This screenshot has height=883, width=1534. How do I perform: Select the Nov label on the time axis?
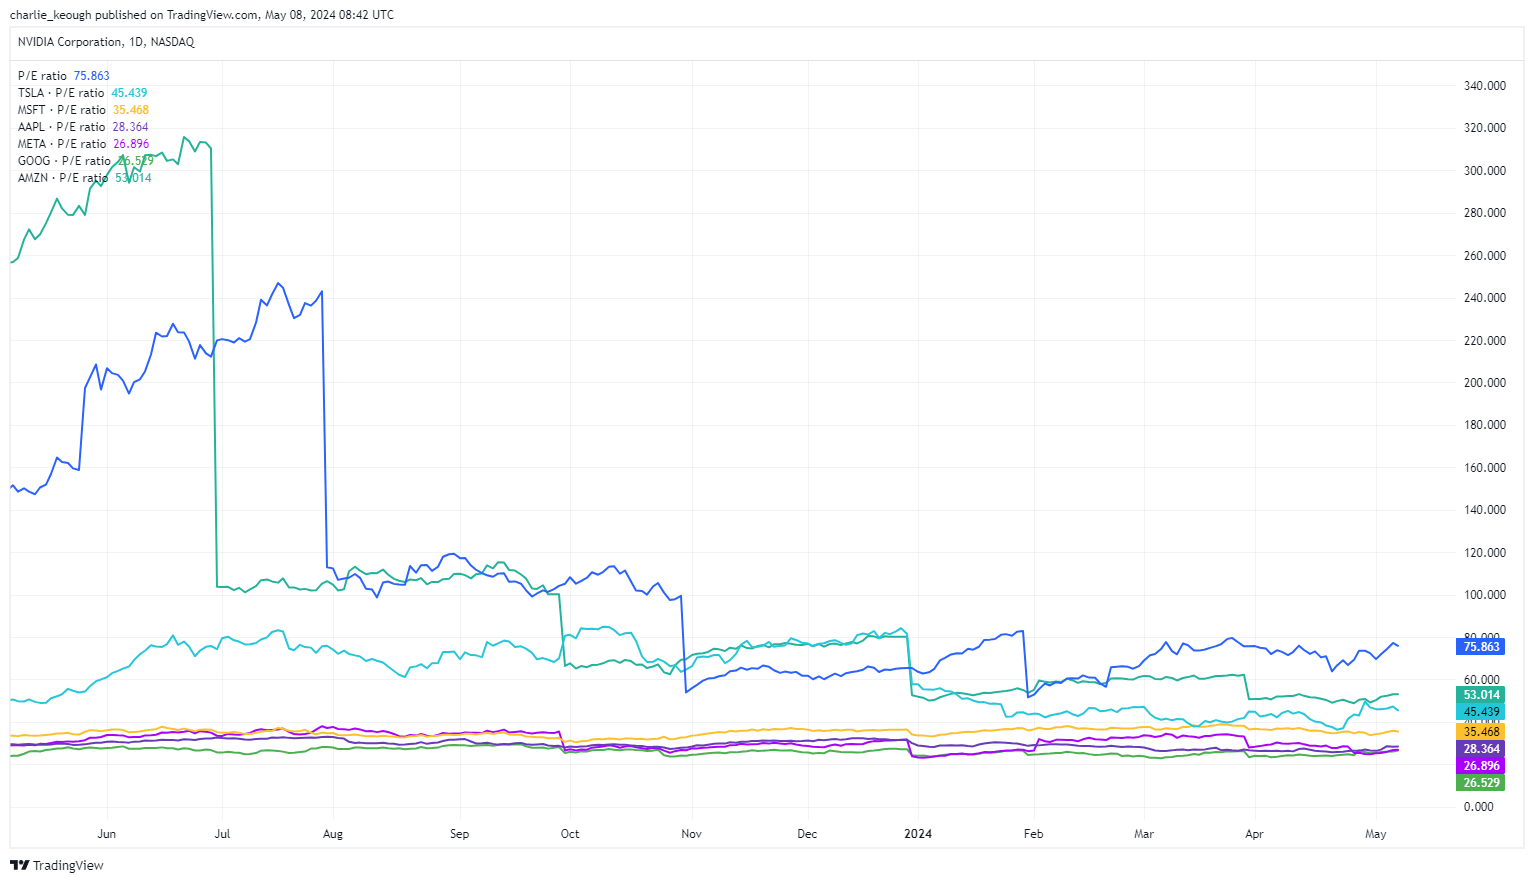pos(691,834)
